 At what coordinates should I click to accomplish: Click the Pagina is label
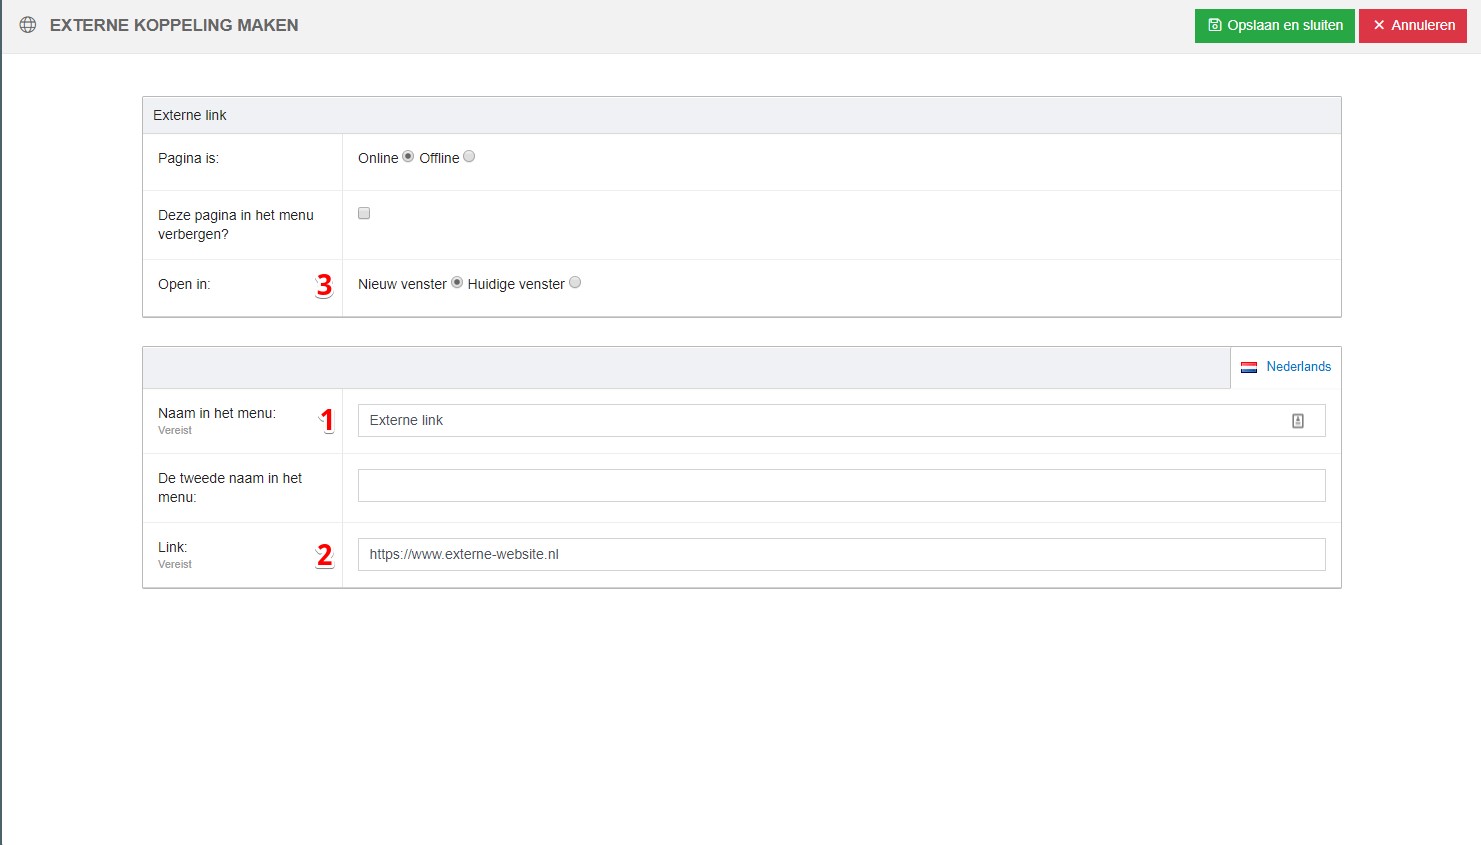tap(188, 158)
